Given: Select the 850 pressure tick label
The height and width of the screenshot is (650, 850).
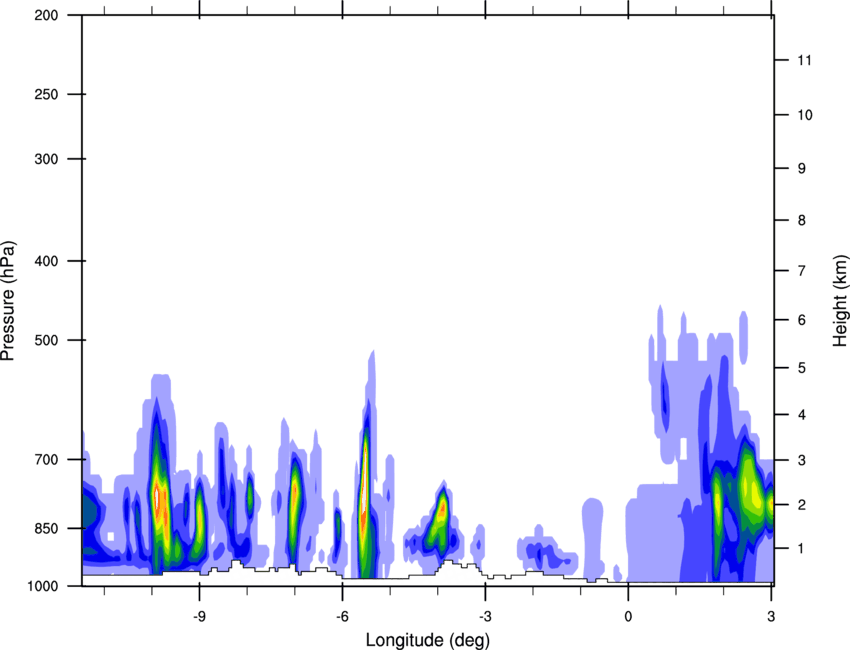Looking at the screenshot, I should 46,528.
